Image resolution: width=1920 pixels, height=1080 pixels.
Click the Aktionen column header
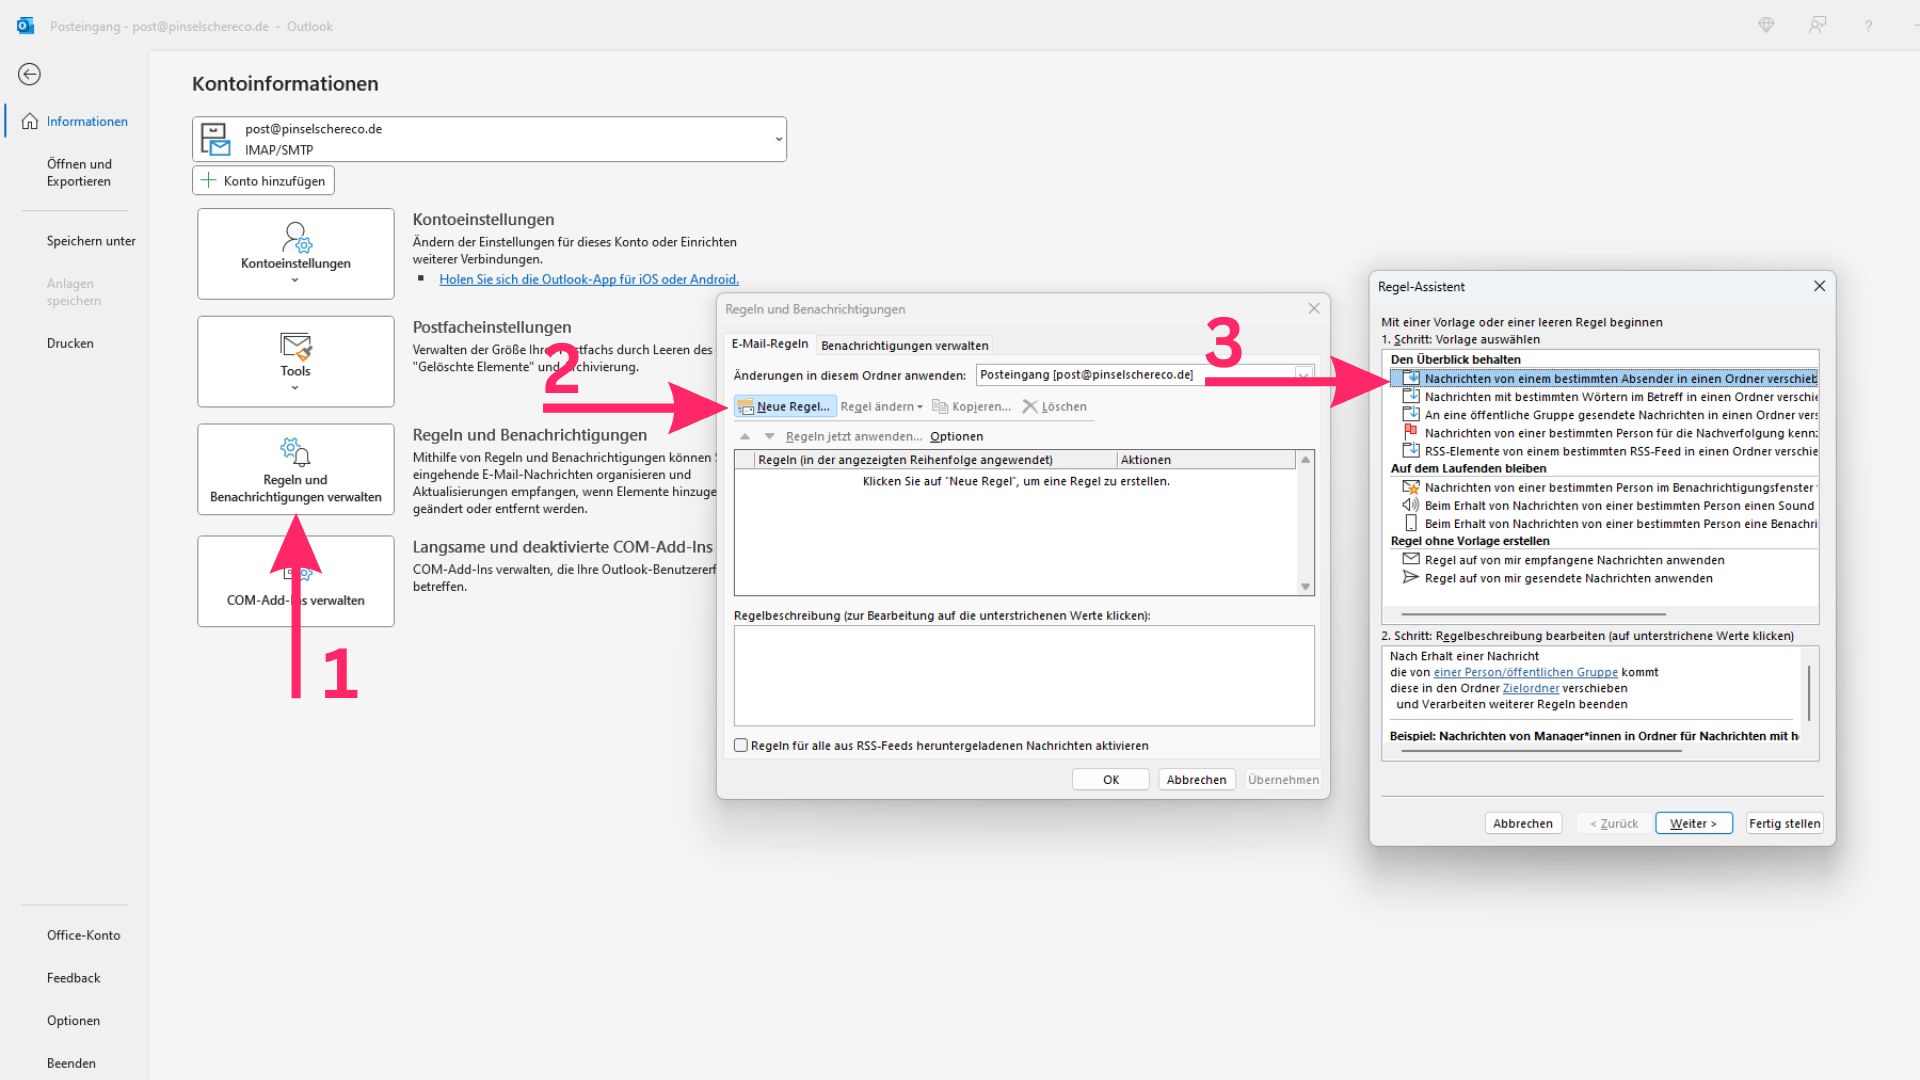click(x=1206, y=460)
